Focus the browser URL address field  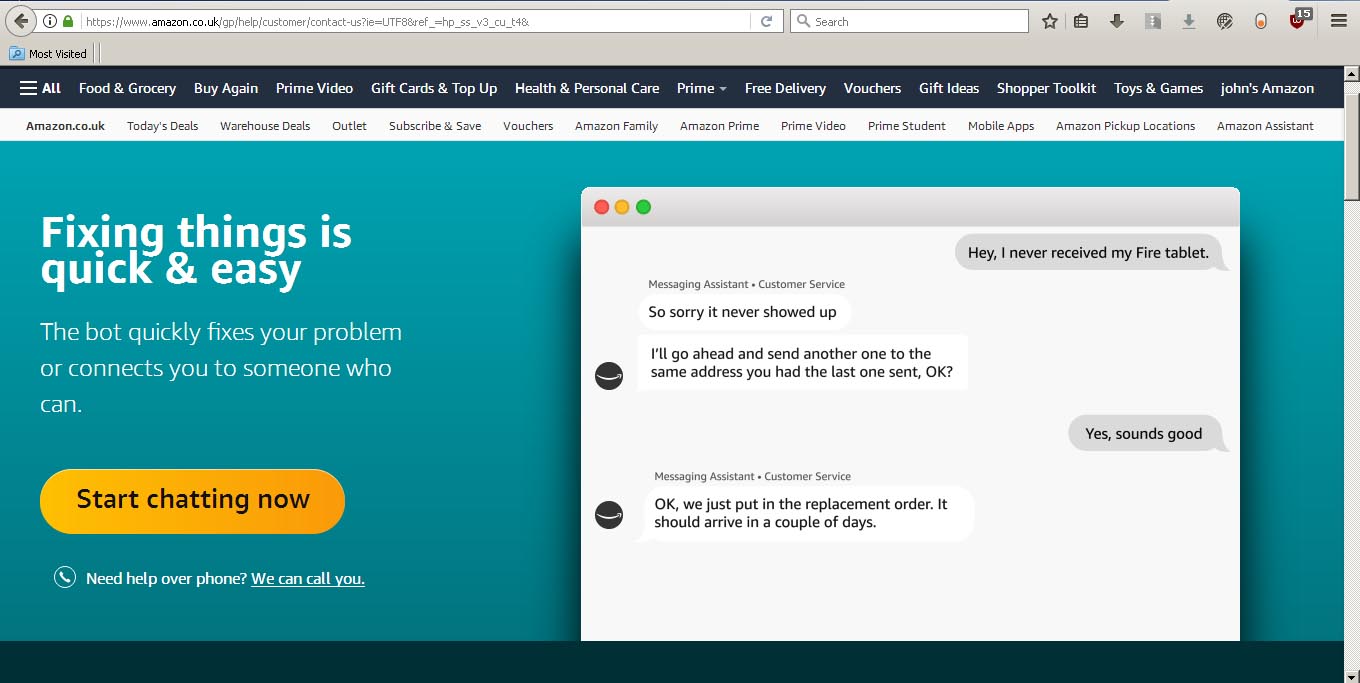pyautogui.click(x=415, y=21)
